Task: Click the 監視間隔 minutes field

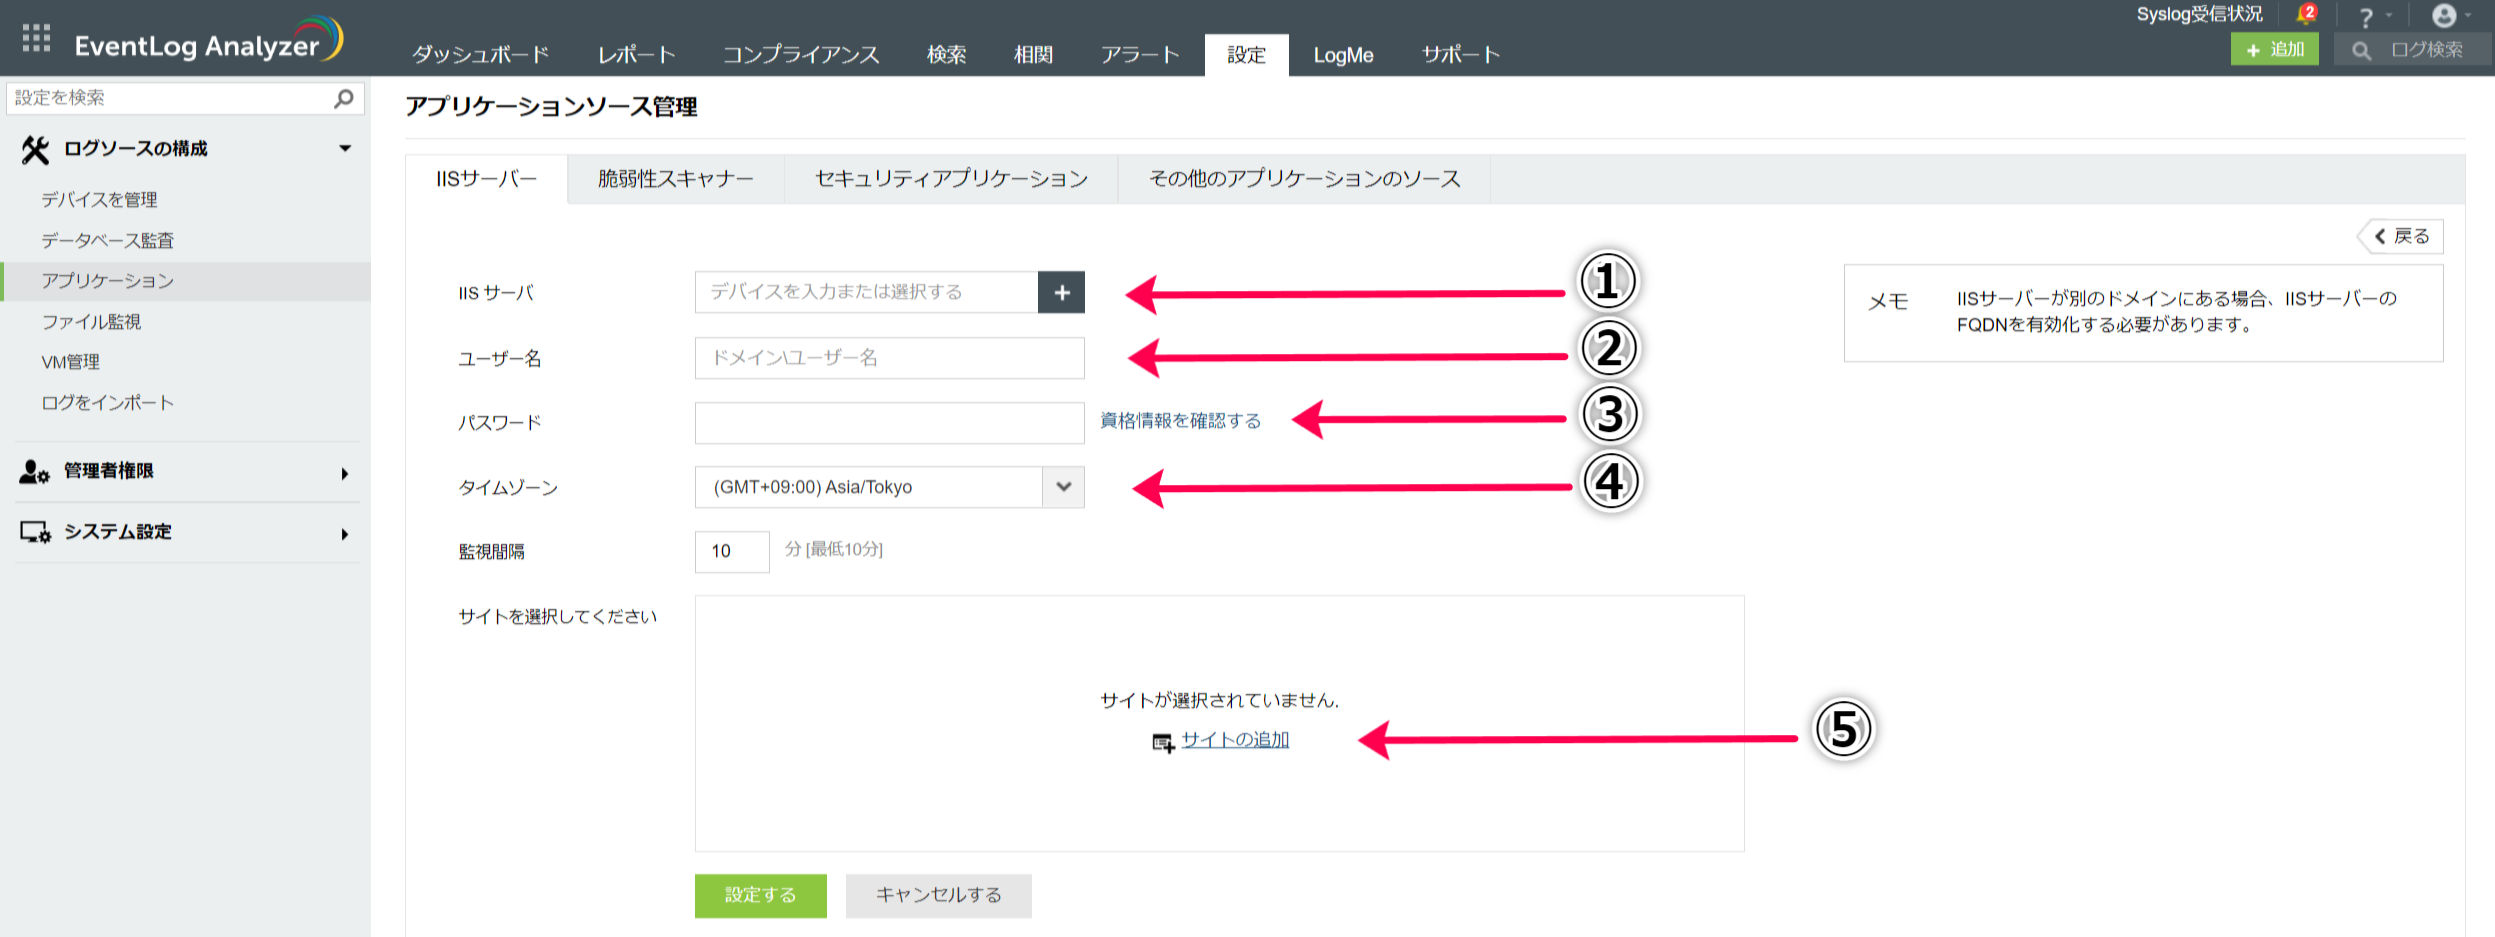Action: 732,552
